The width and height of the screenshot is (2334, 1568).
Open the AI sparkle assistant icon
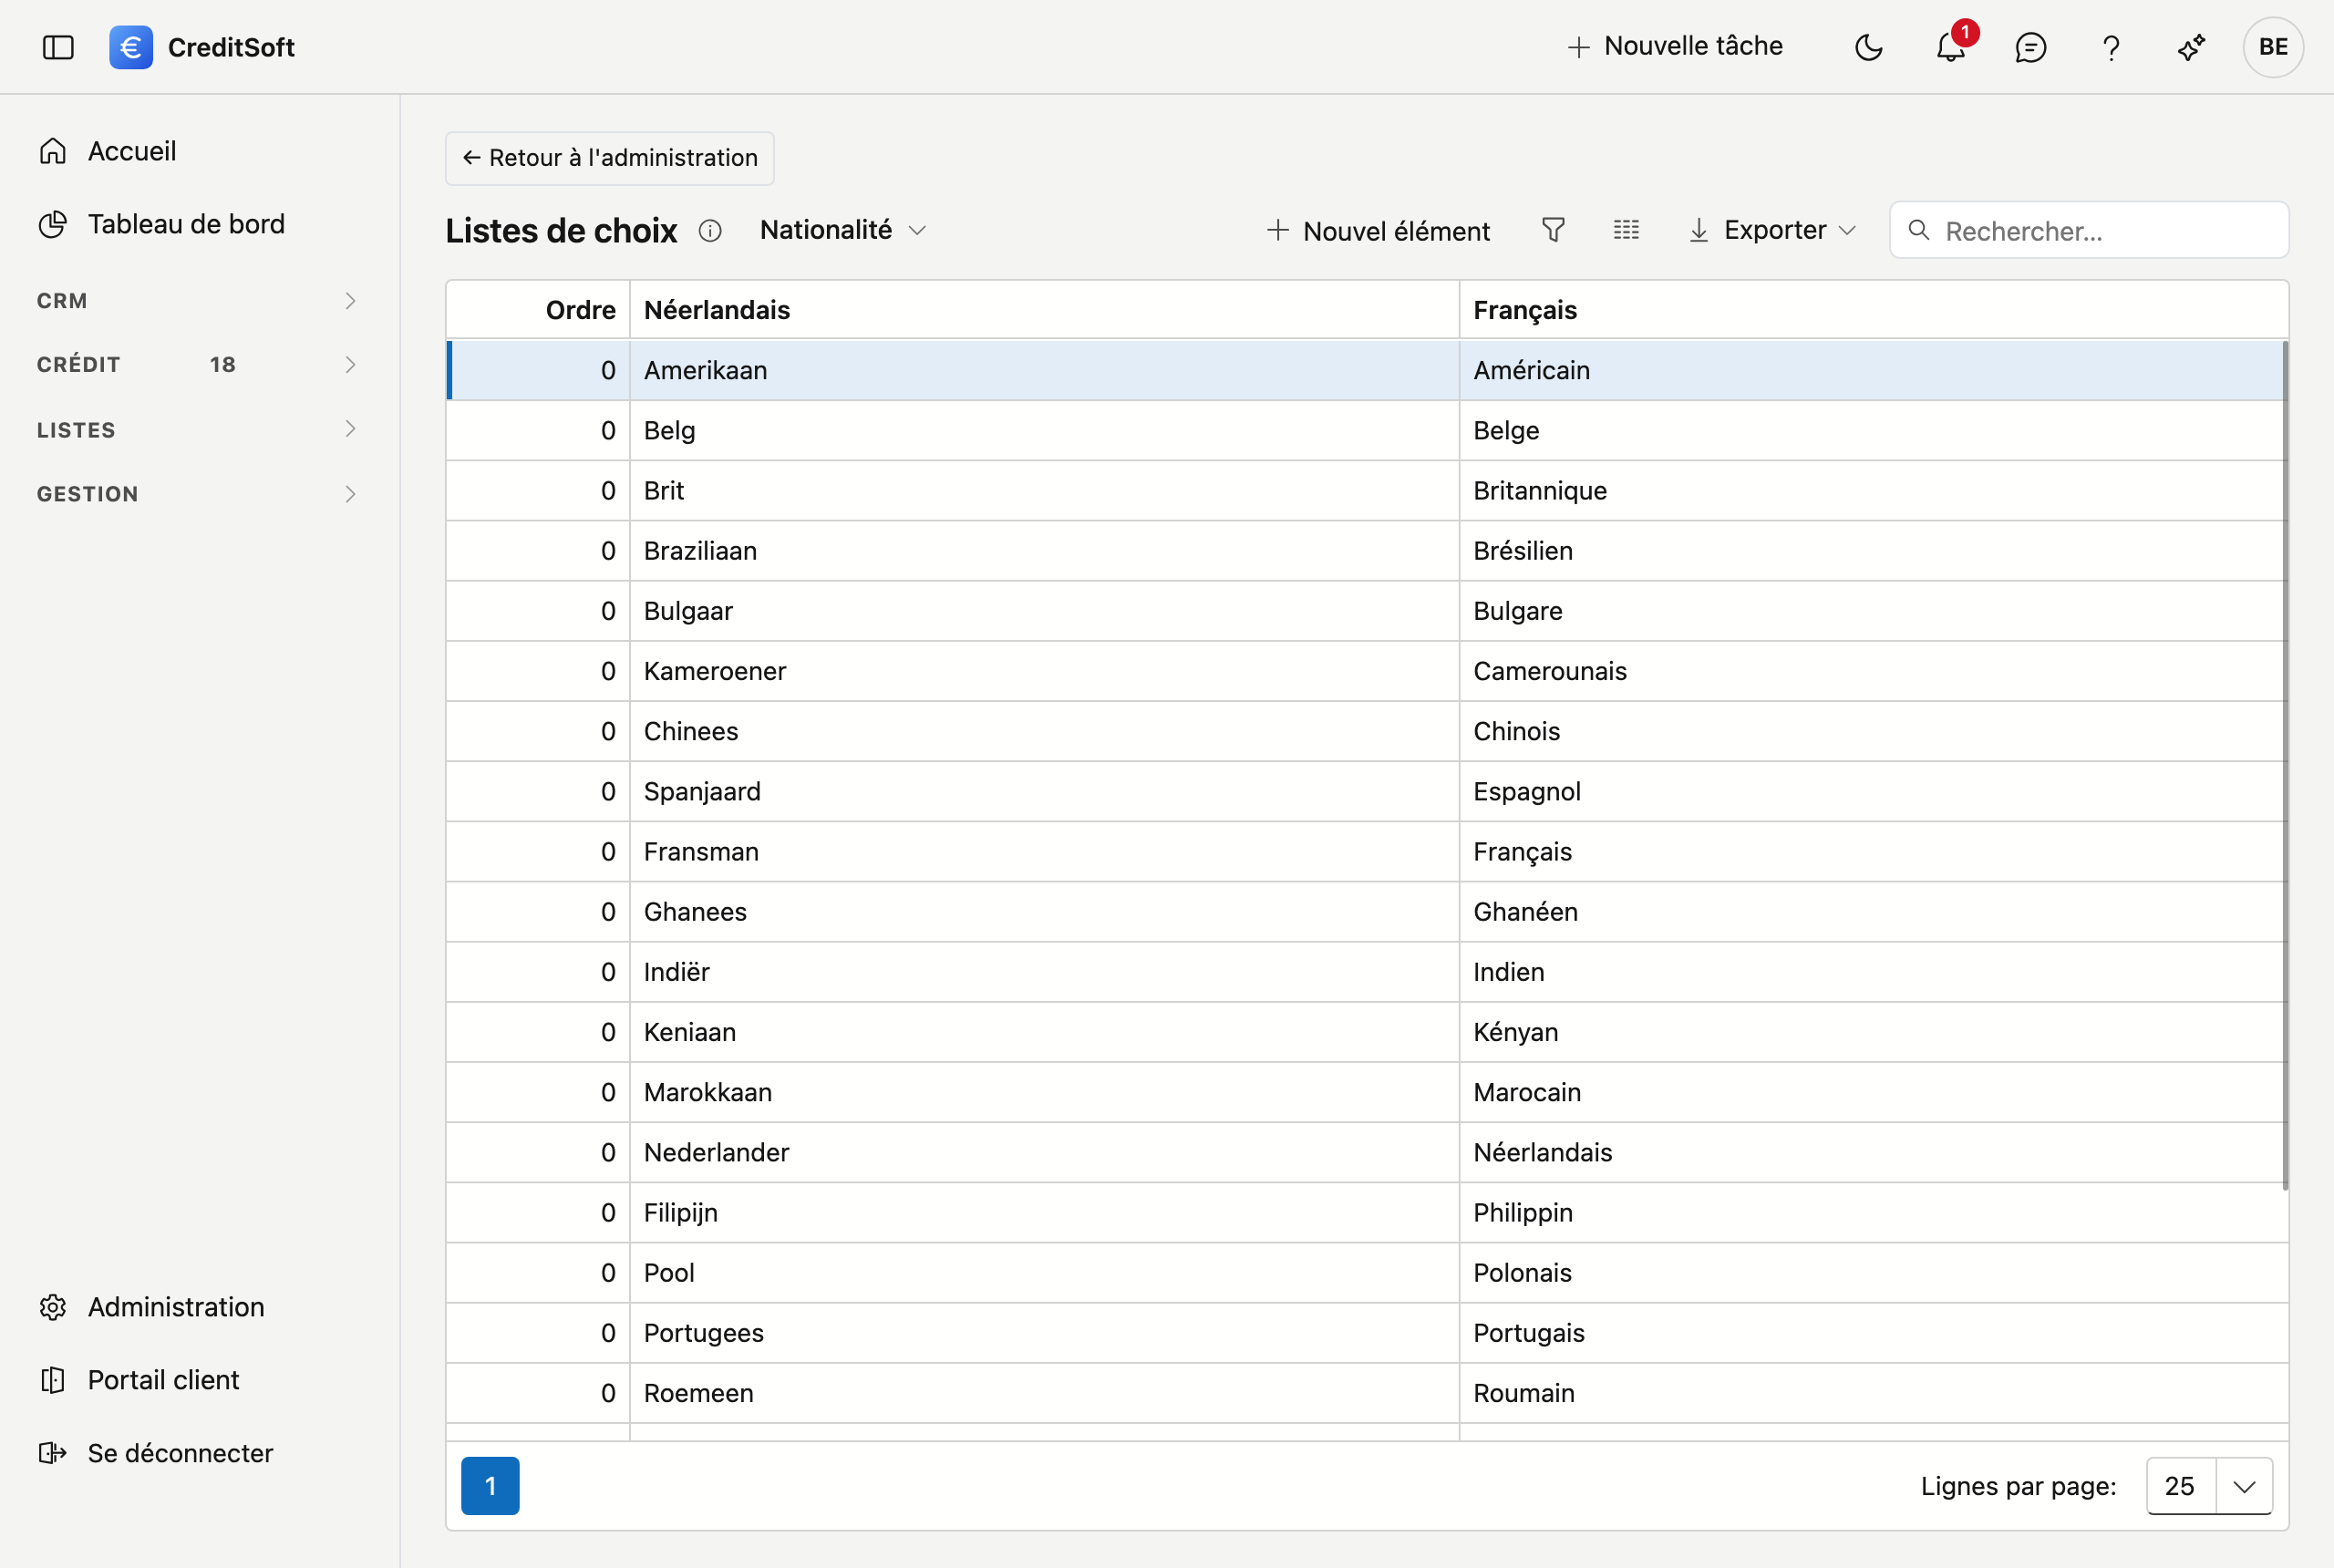click(2191, 47)
